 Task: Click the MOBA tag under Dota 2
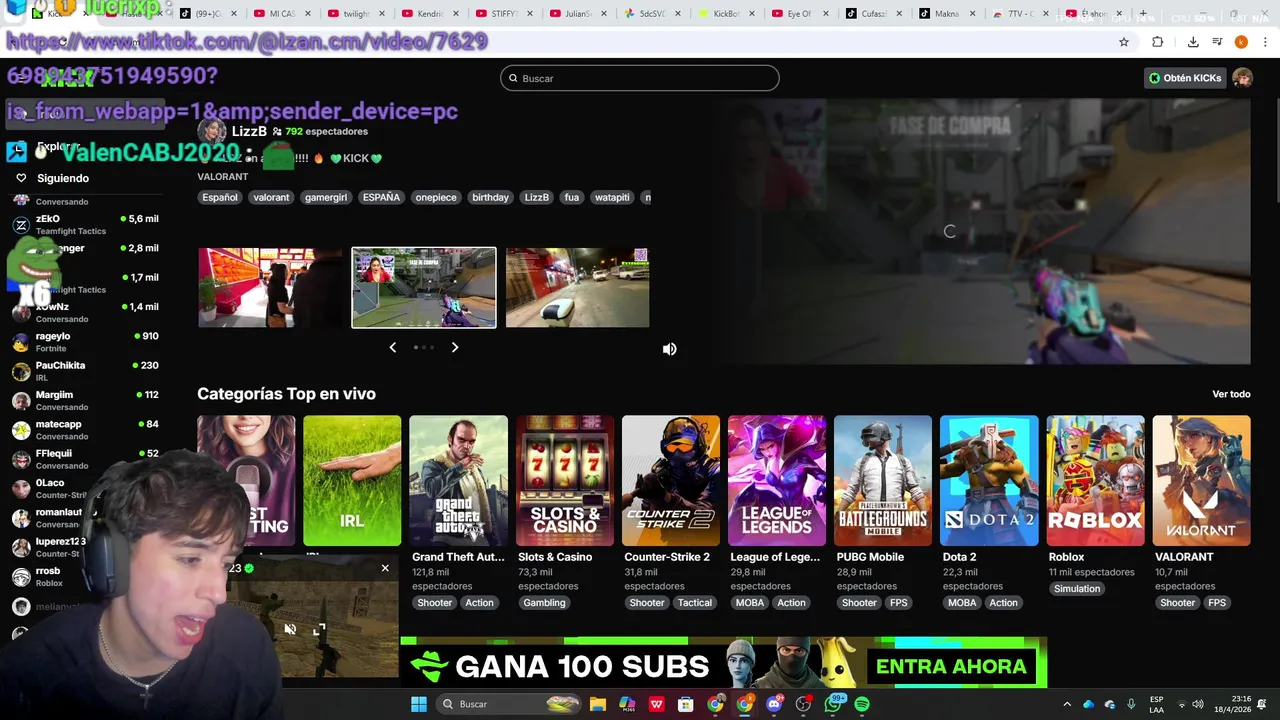pyautogui.click(x=961, y=603)
